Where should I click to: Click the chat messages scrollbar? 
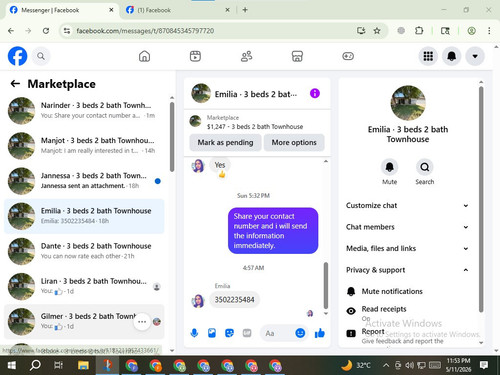[326, 286]
